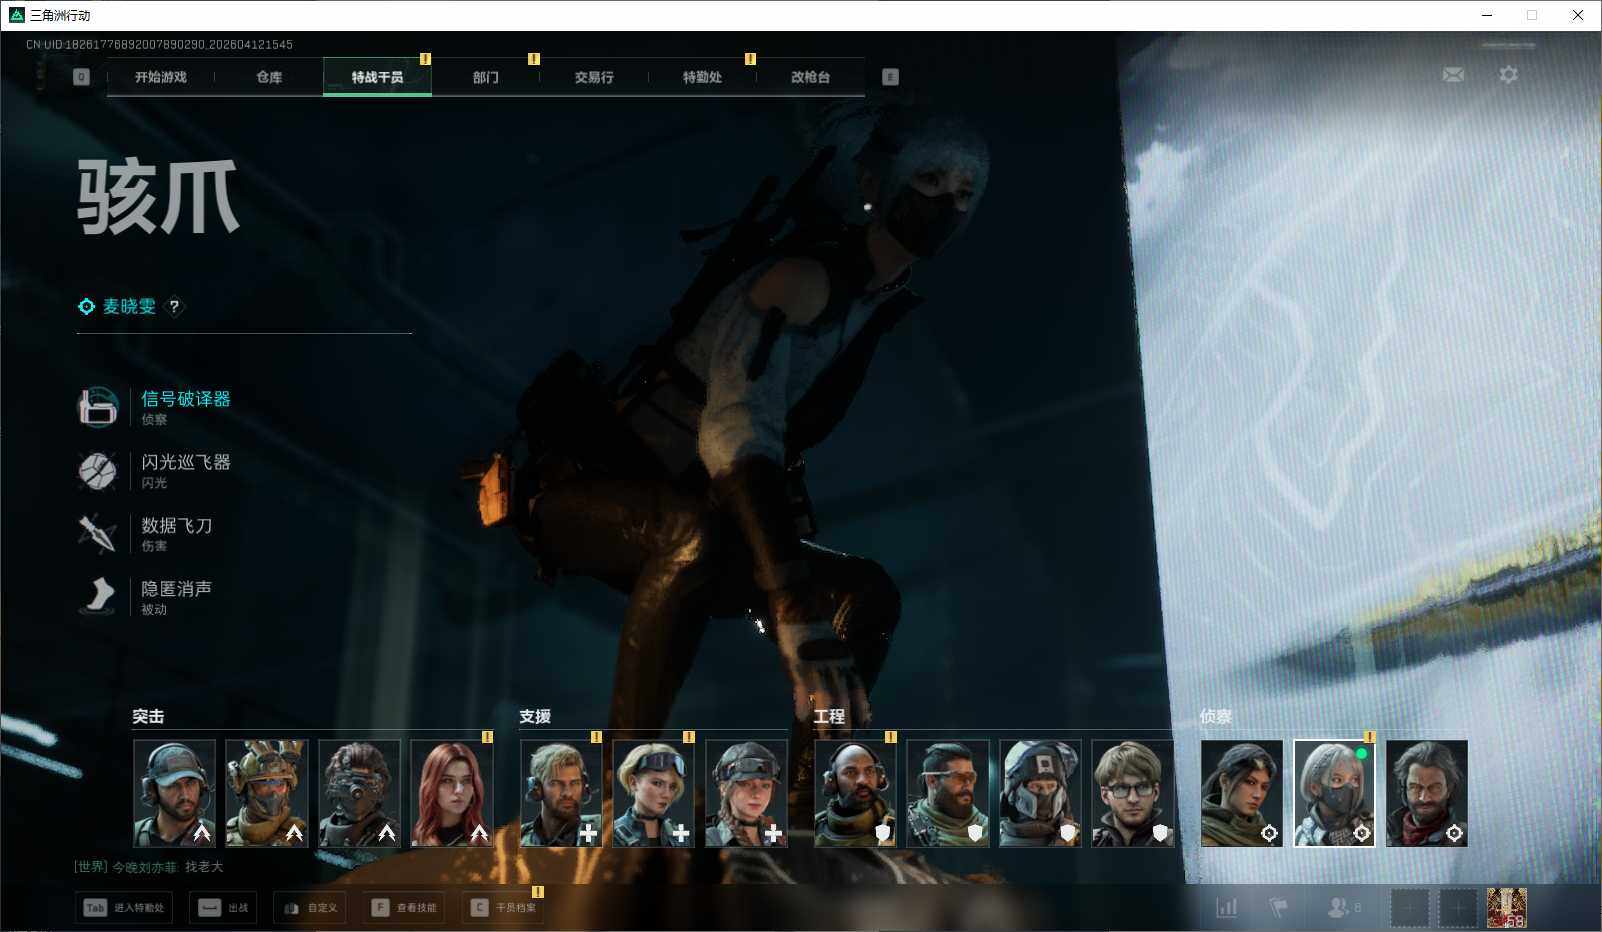1602x932 pixels.
Task: Click the 三角洲行动 title bar app icon
Action: pos(16,15)
